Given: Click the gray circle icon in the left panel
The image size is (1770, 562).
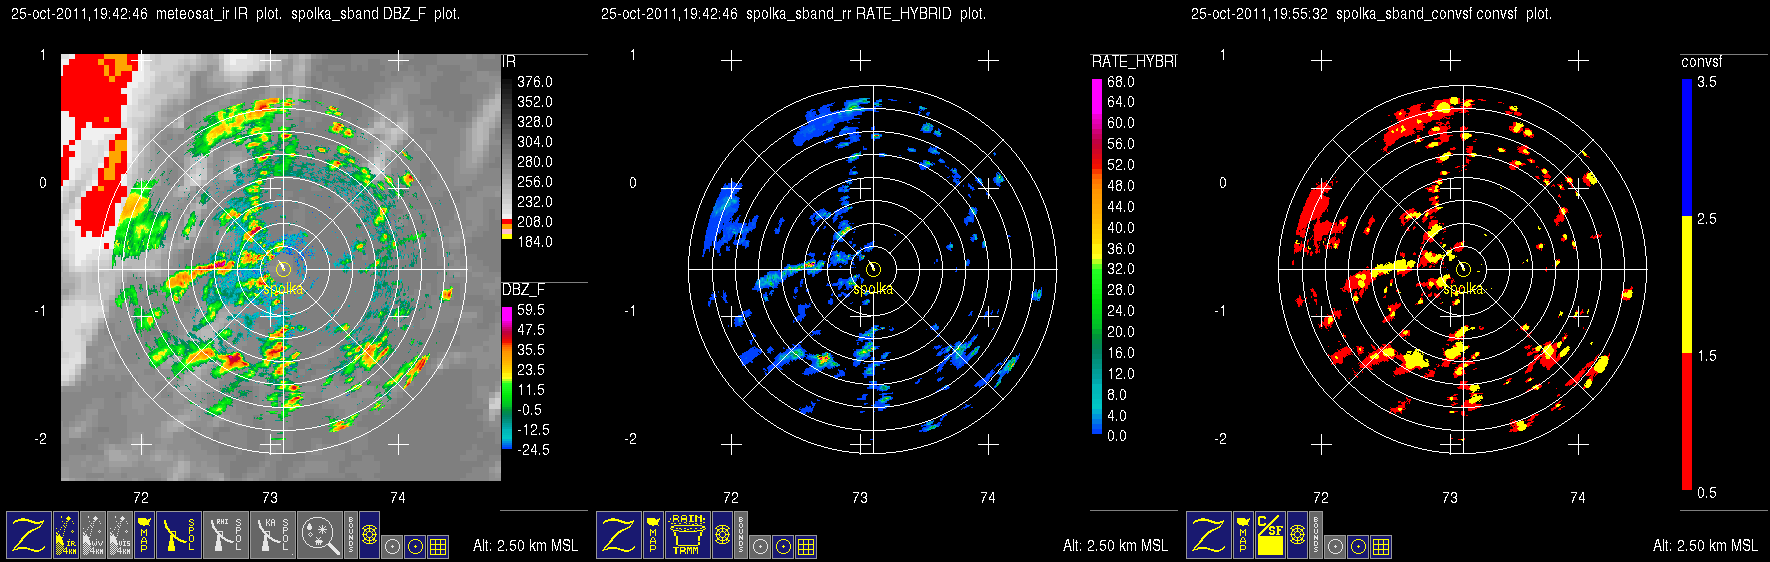Looking at the screenshot, I should (392, 547).
